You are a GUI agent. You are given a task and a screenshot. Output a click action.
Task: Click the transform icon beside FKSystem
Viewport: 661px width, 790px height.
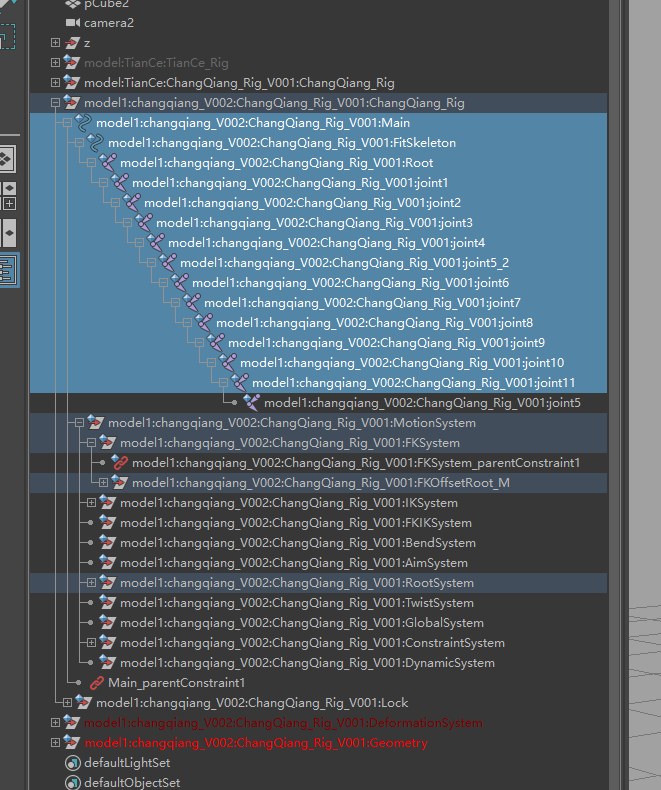point(108,442)
